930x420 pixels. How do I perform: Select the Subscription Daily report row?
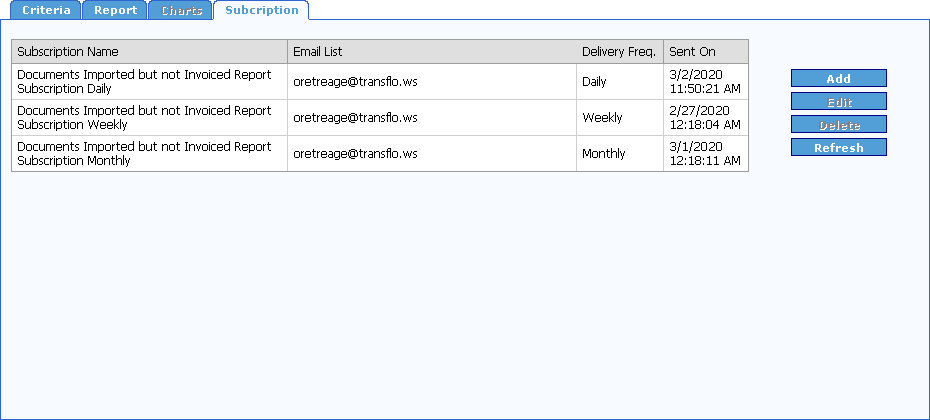pos(144,82)
